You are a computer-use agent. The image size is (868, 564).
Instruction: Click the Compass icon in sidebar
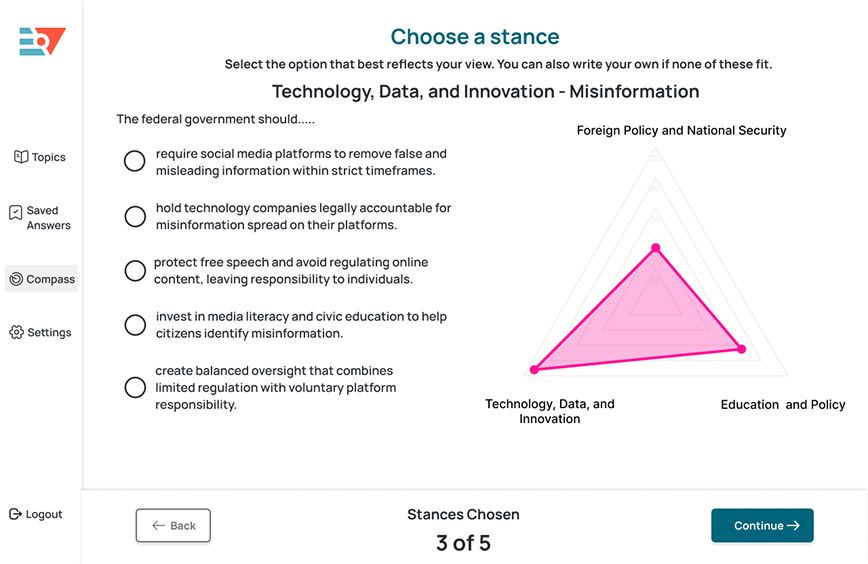pyautogui.click(x=16, y=279)
